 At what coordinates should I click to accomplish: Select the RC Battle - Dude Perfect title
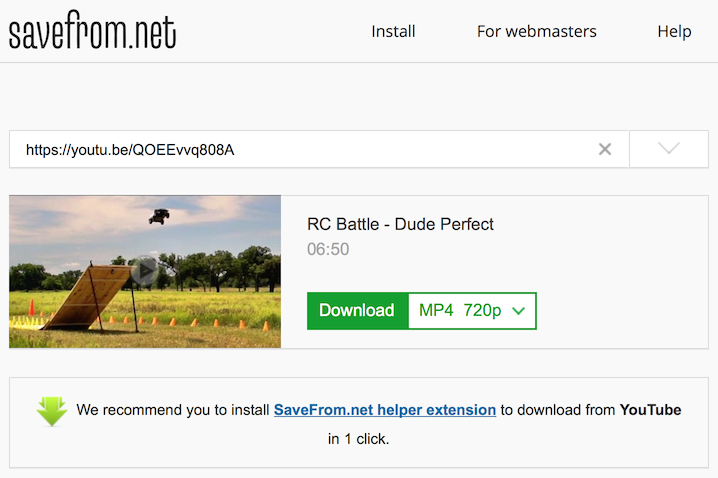pyautogui.click(x=400, y=224)
